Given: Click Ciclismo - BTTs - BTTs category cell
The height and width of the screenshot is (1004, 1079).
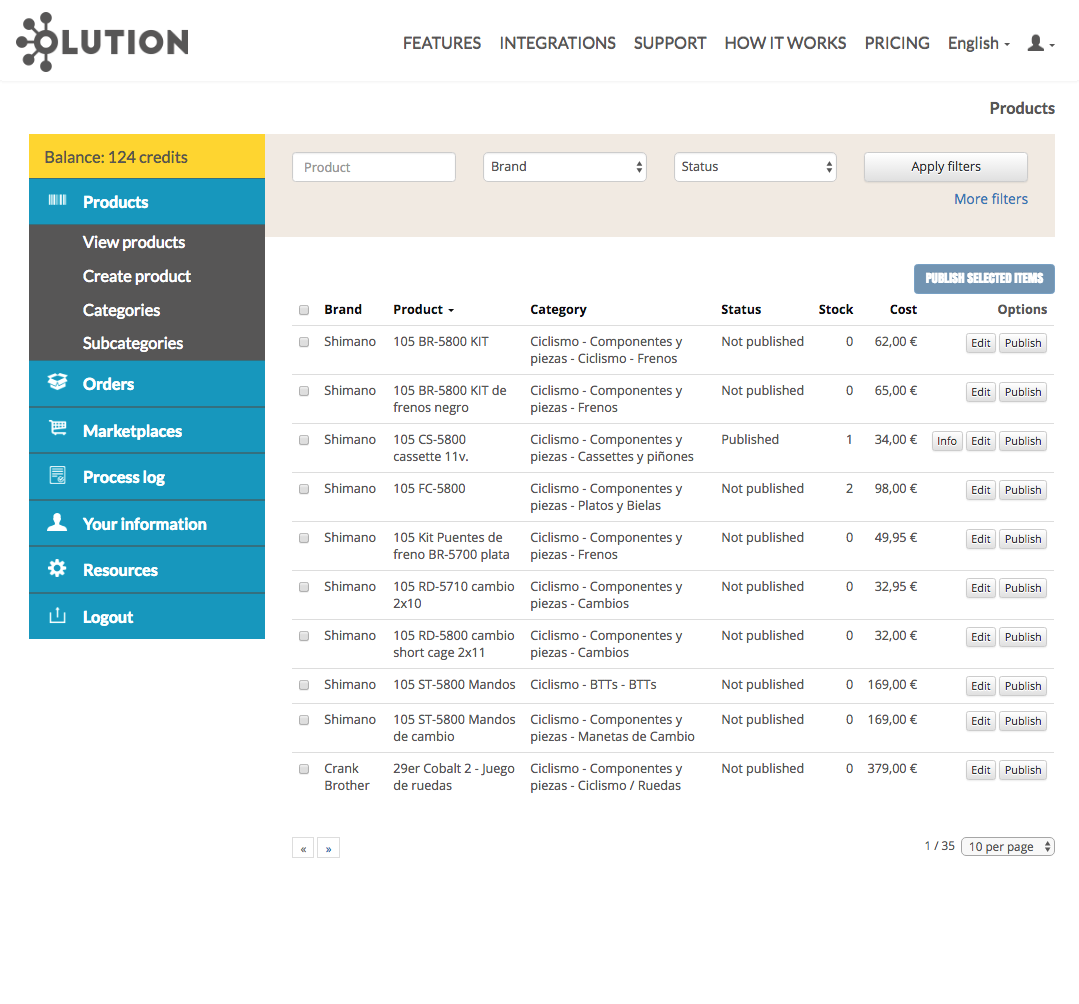Looking at the screenshot, I should coord(593,685).
